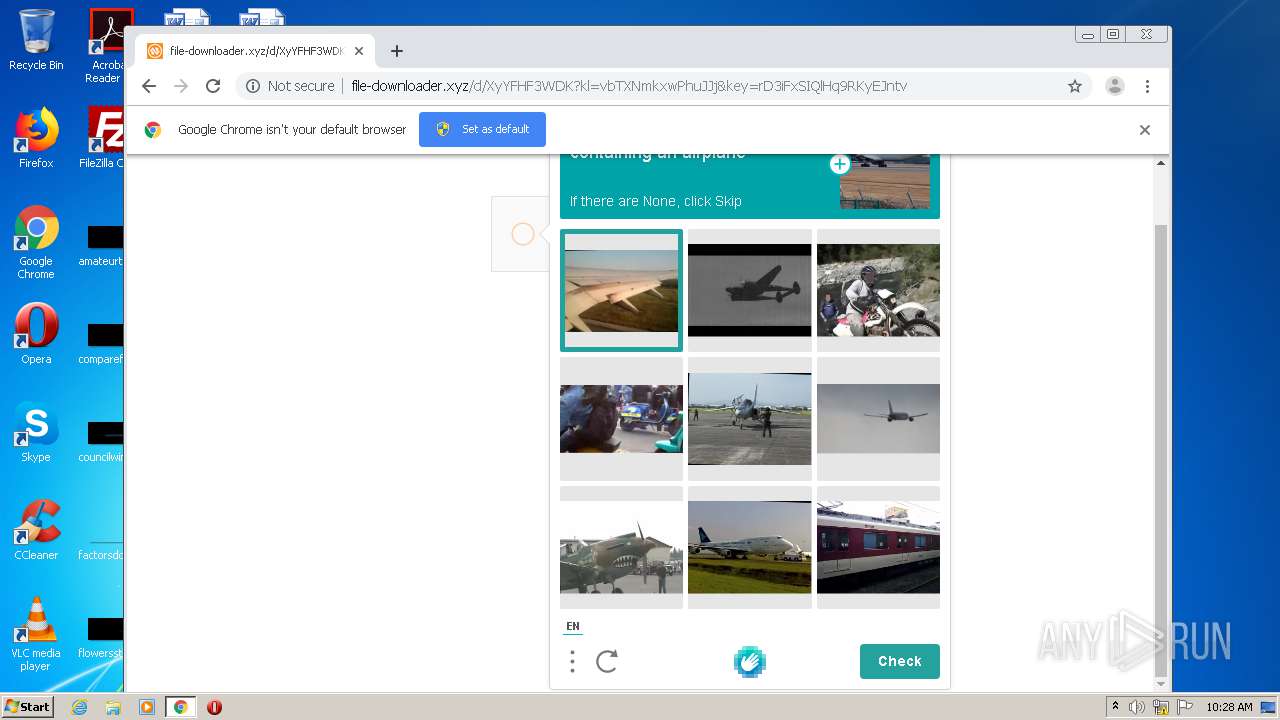Click the captcha checkbox circle

(x=522, y=234)
